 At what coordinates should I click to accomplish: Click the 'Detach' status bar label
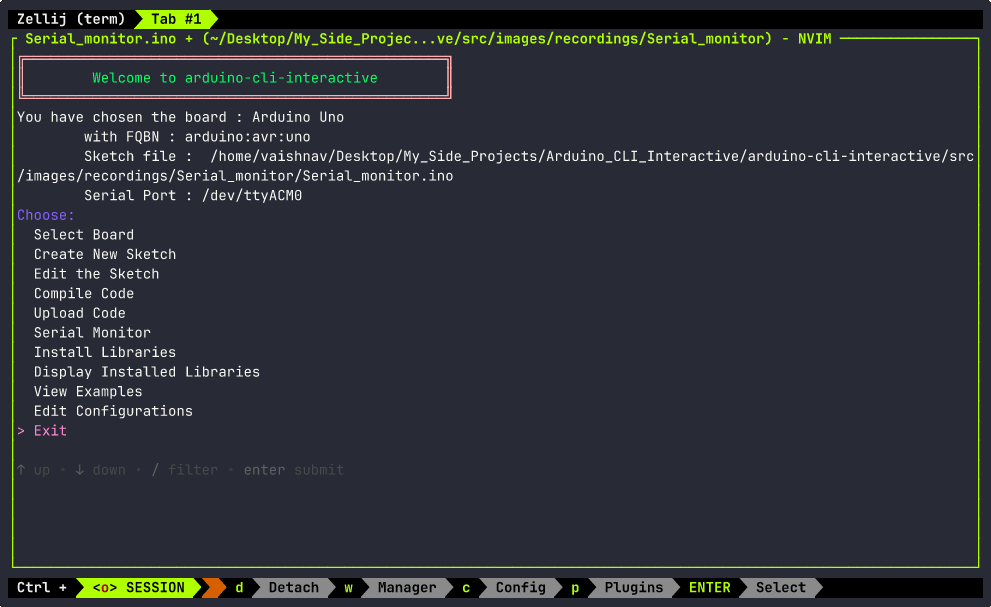pyautogui.click(x=294, y=587)
